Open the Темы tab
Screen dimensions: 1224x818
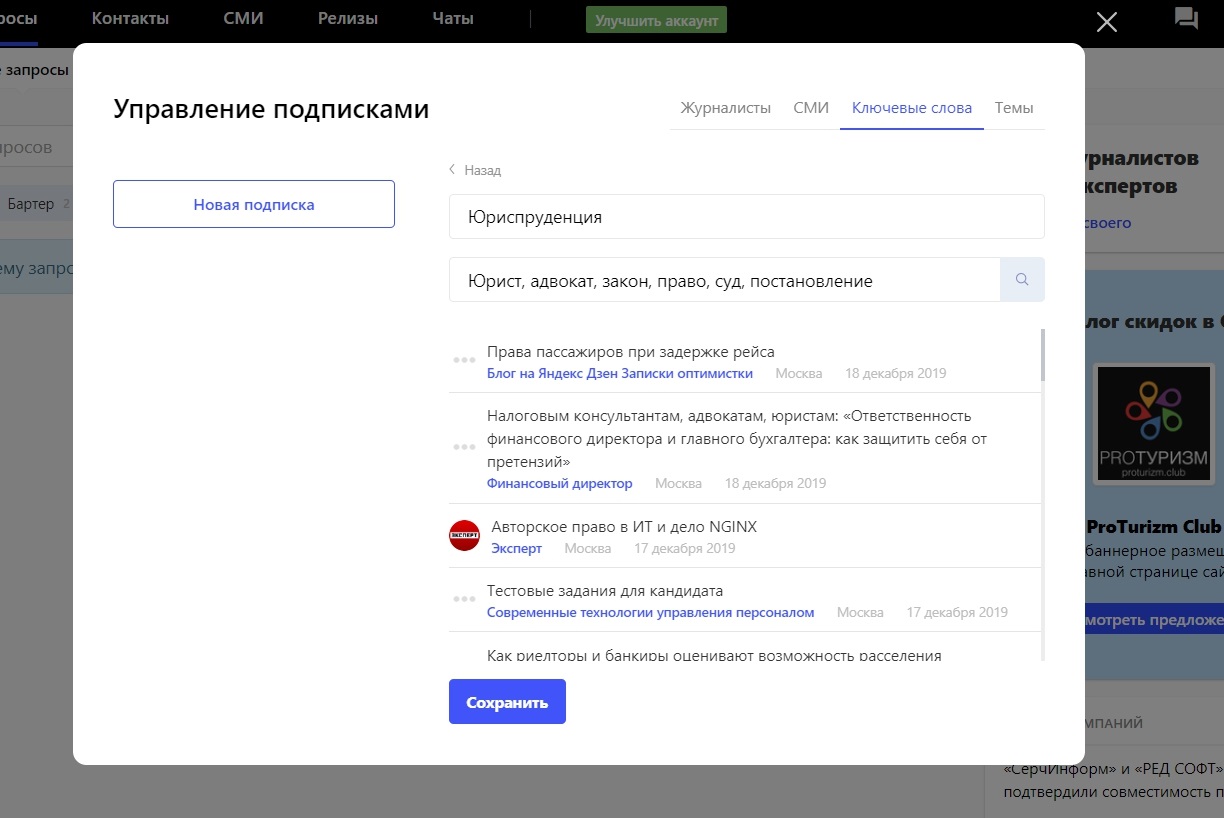tap(1014, 108)
